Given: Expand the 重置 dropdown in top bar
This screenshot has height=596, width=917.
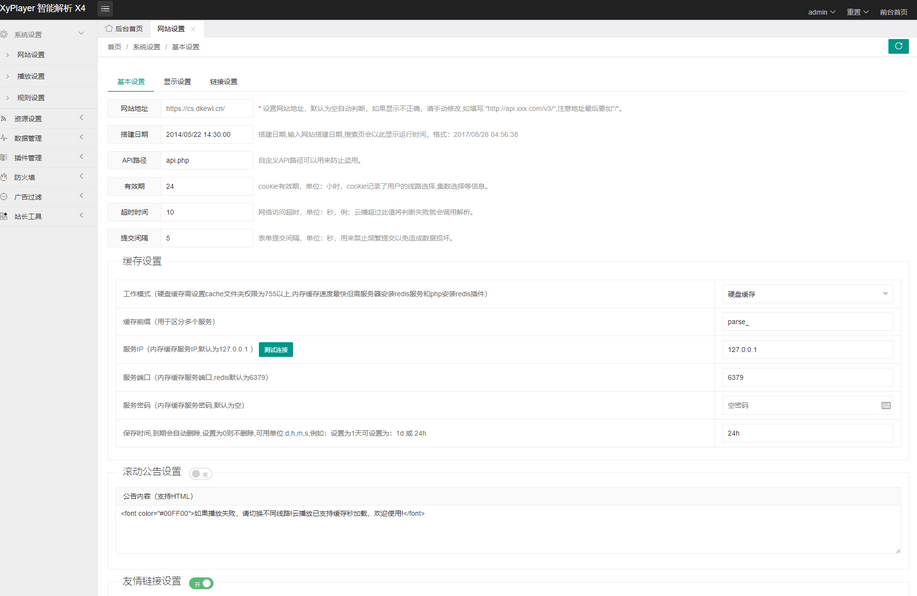Looking at the screenshot, I should click(857, 12).
